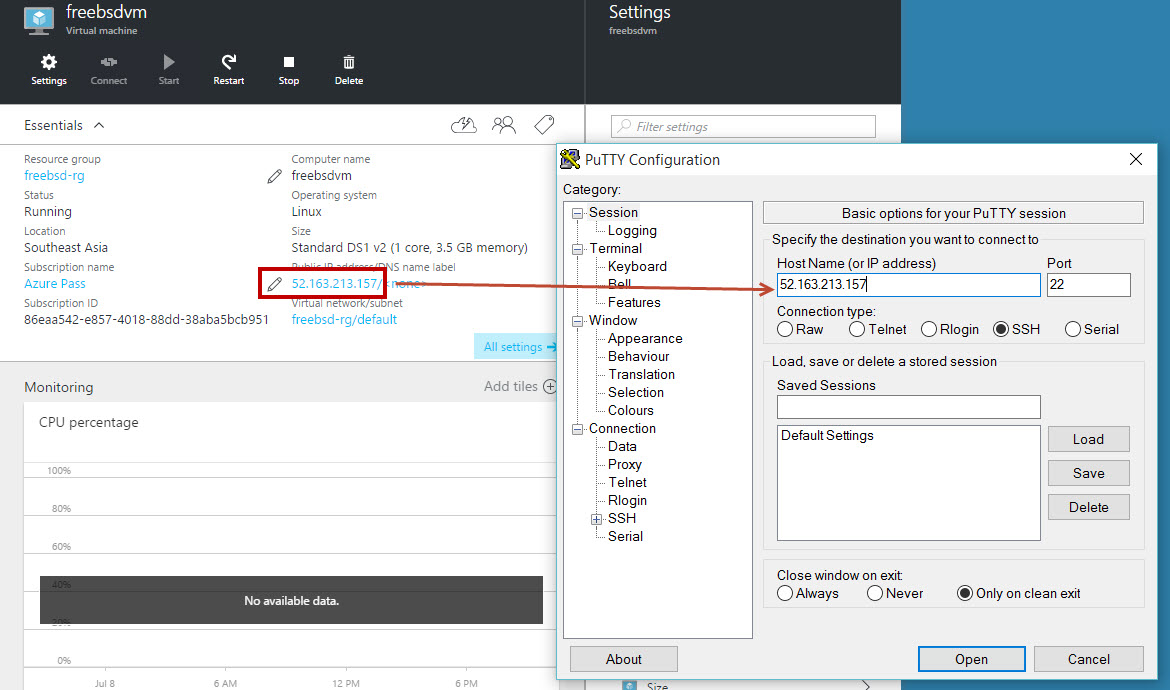
Task: Click Add tiles plus icon in Monitoring
Action: pos(550,386)
